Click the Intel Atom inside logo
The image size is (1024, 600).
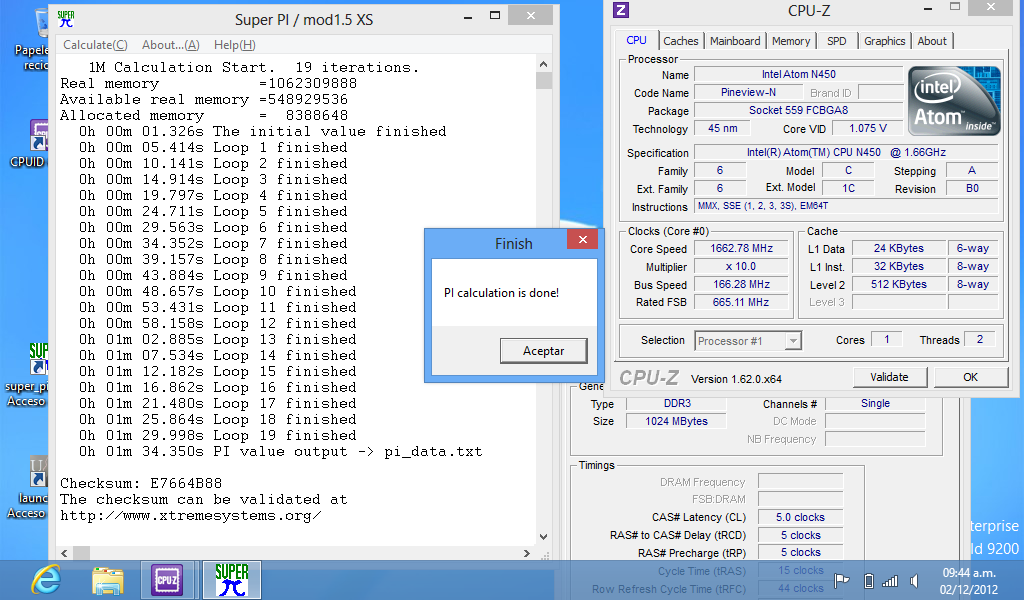[954, 101]
